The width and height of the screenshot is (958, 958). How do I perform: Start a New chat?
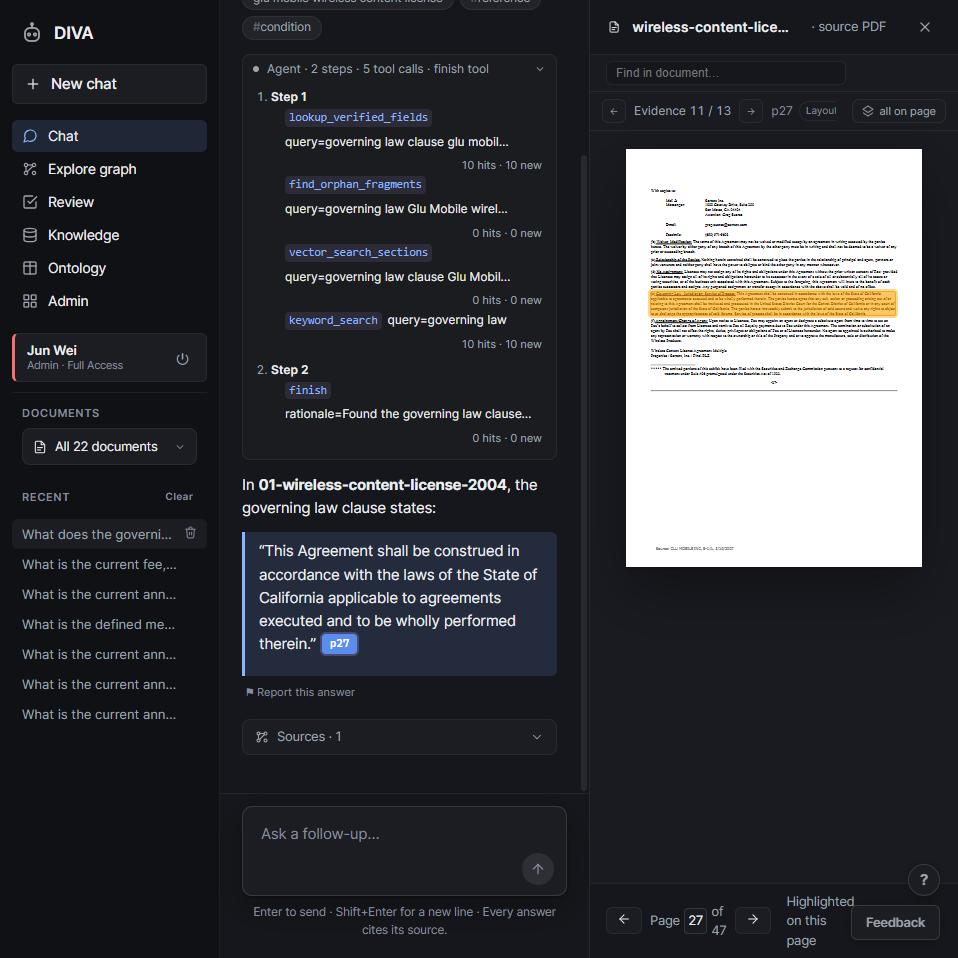click(x=109, y=84)
